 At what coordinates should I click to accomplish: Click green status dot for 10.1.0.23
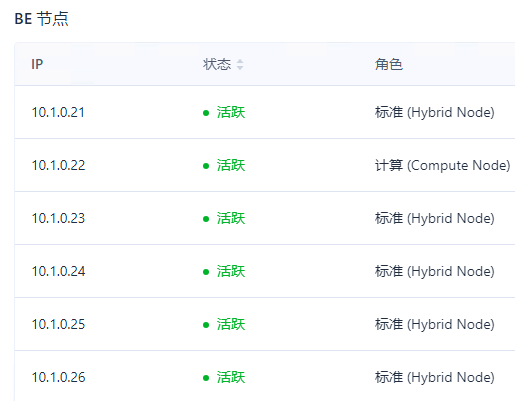coord(206,219)
